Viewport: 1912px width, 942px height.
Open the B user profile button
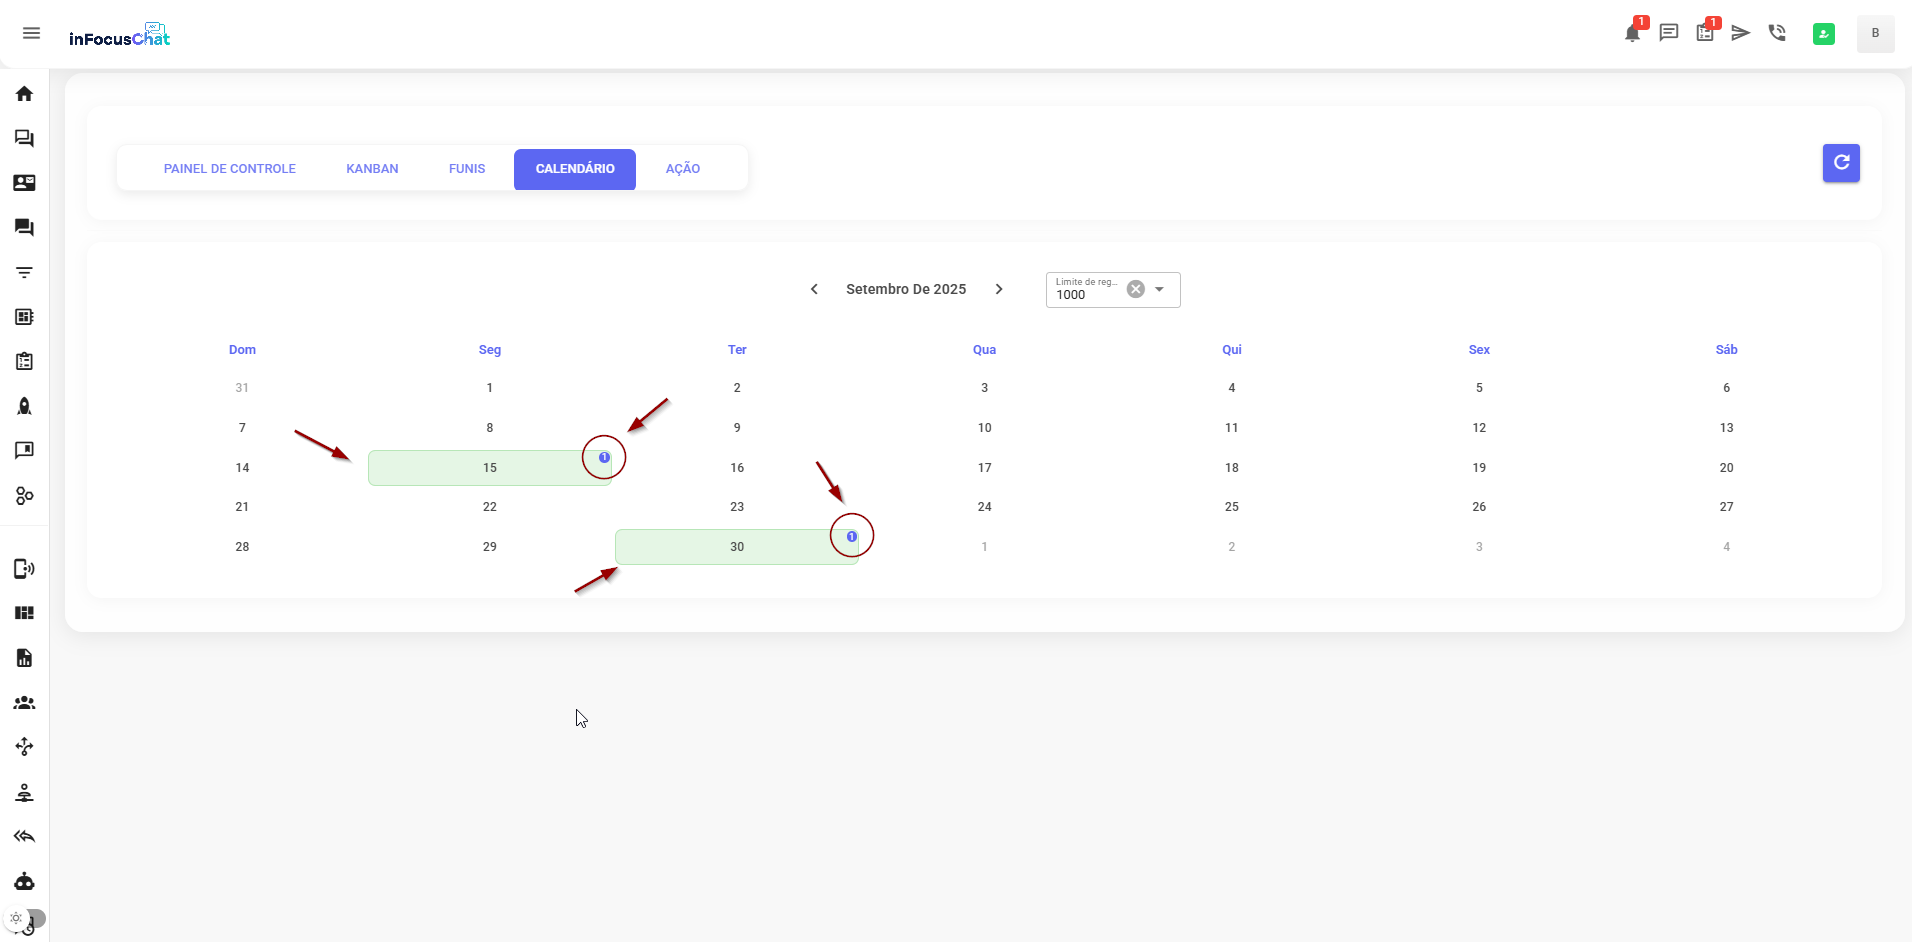tap(1875, 33)
